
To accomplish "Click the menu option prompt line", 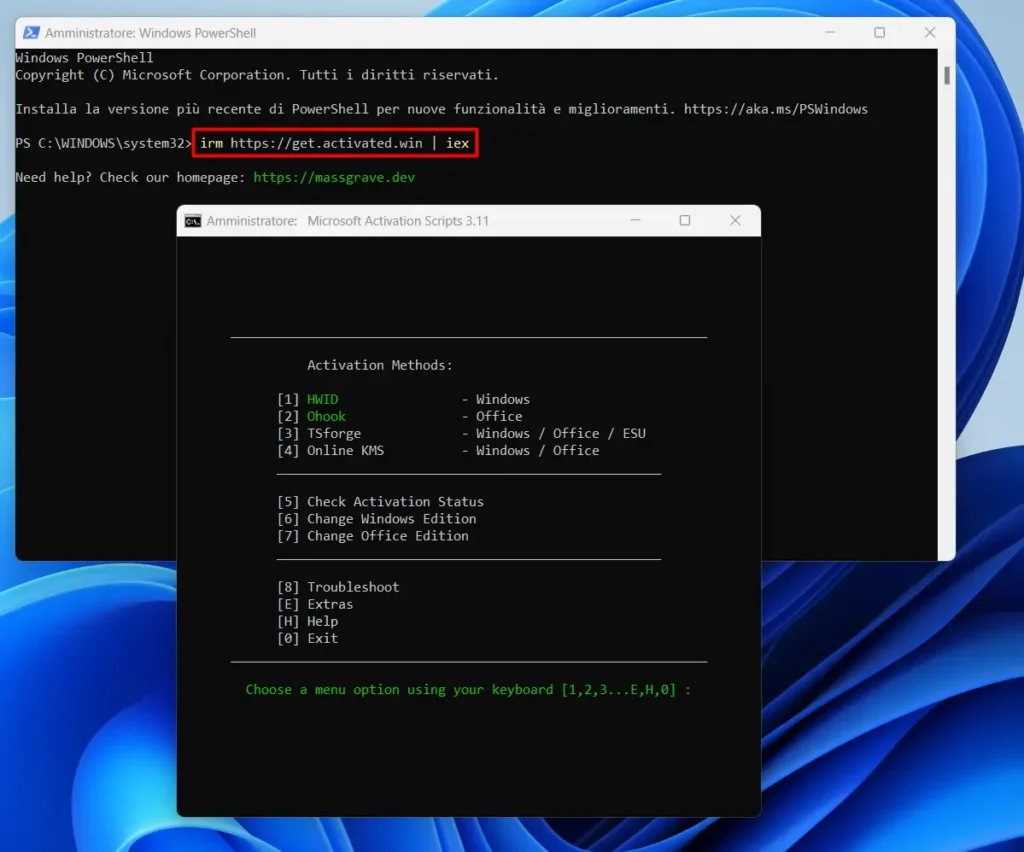I will pyautogui.click(x=468, y=689).
